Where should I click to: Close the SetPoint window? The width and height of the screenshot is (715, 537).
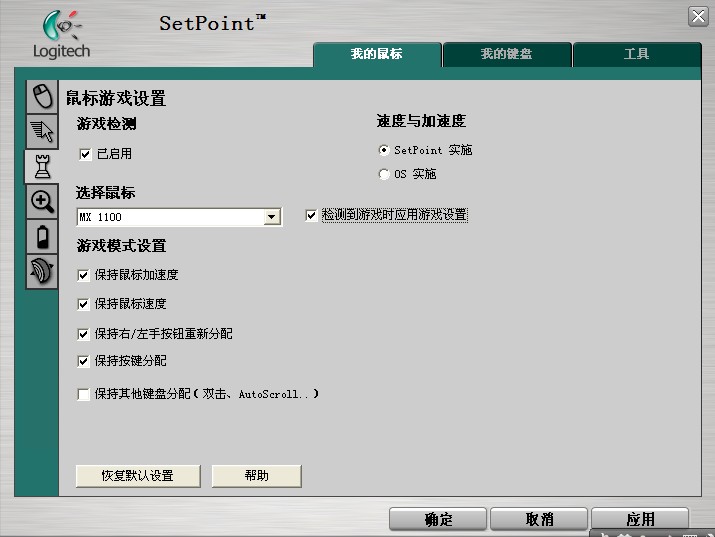[698, 16]
